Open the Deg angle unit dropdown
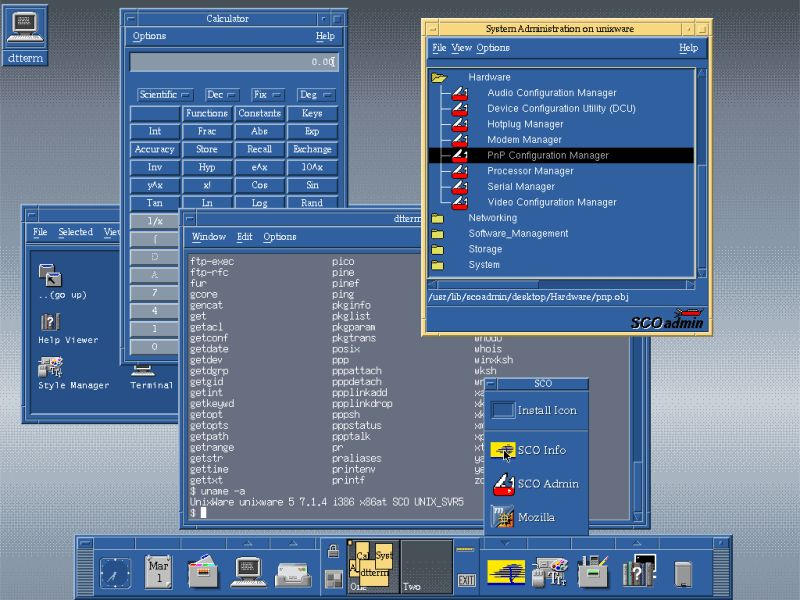Image resolution: width=800 pixels, height=600 pixels. (316, 95)
